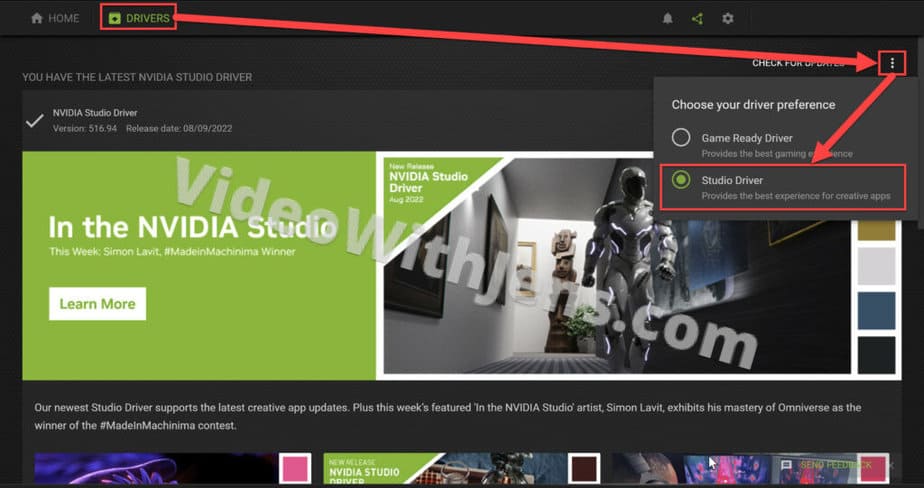Pick the gold color swatch

[876, 230]
